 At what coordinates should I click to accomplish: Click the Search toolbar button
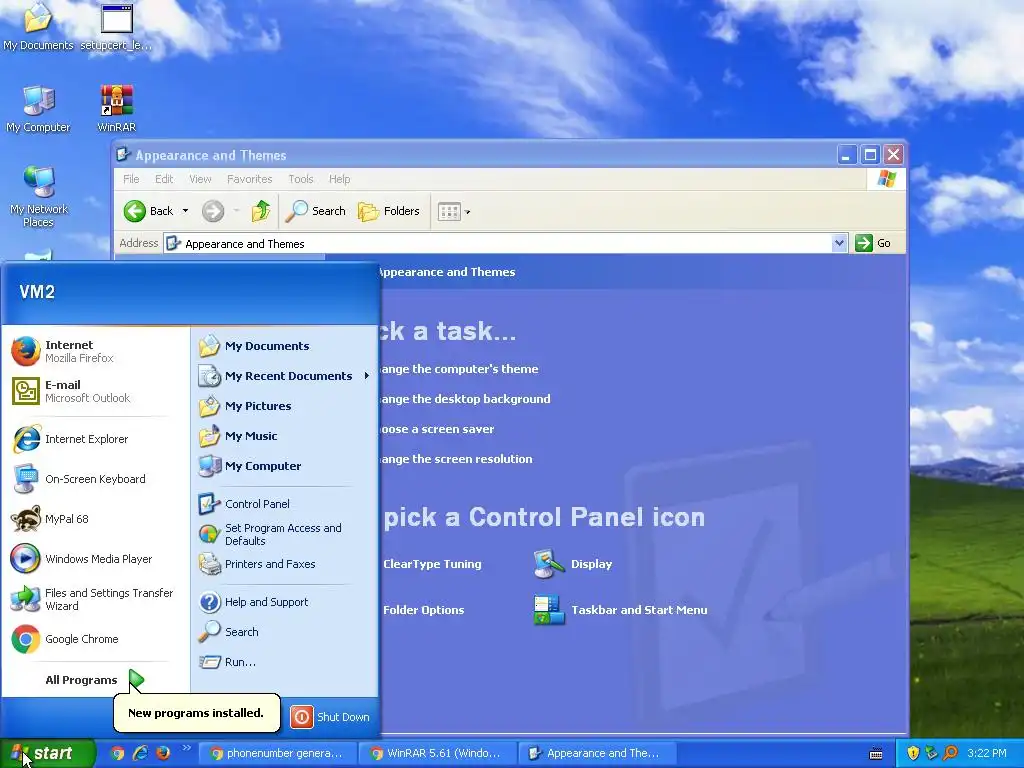[315, 211]
